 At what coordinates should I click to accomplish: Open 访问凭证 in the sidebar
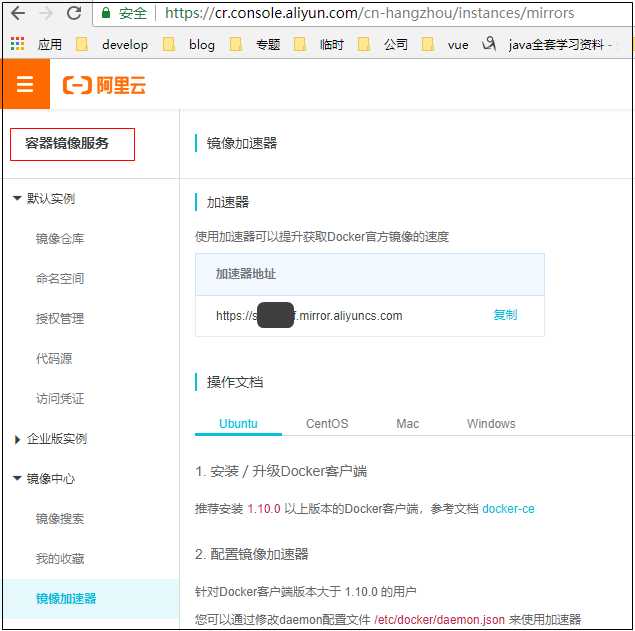tap(60, 399)
